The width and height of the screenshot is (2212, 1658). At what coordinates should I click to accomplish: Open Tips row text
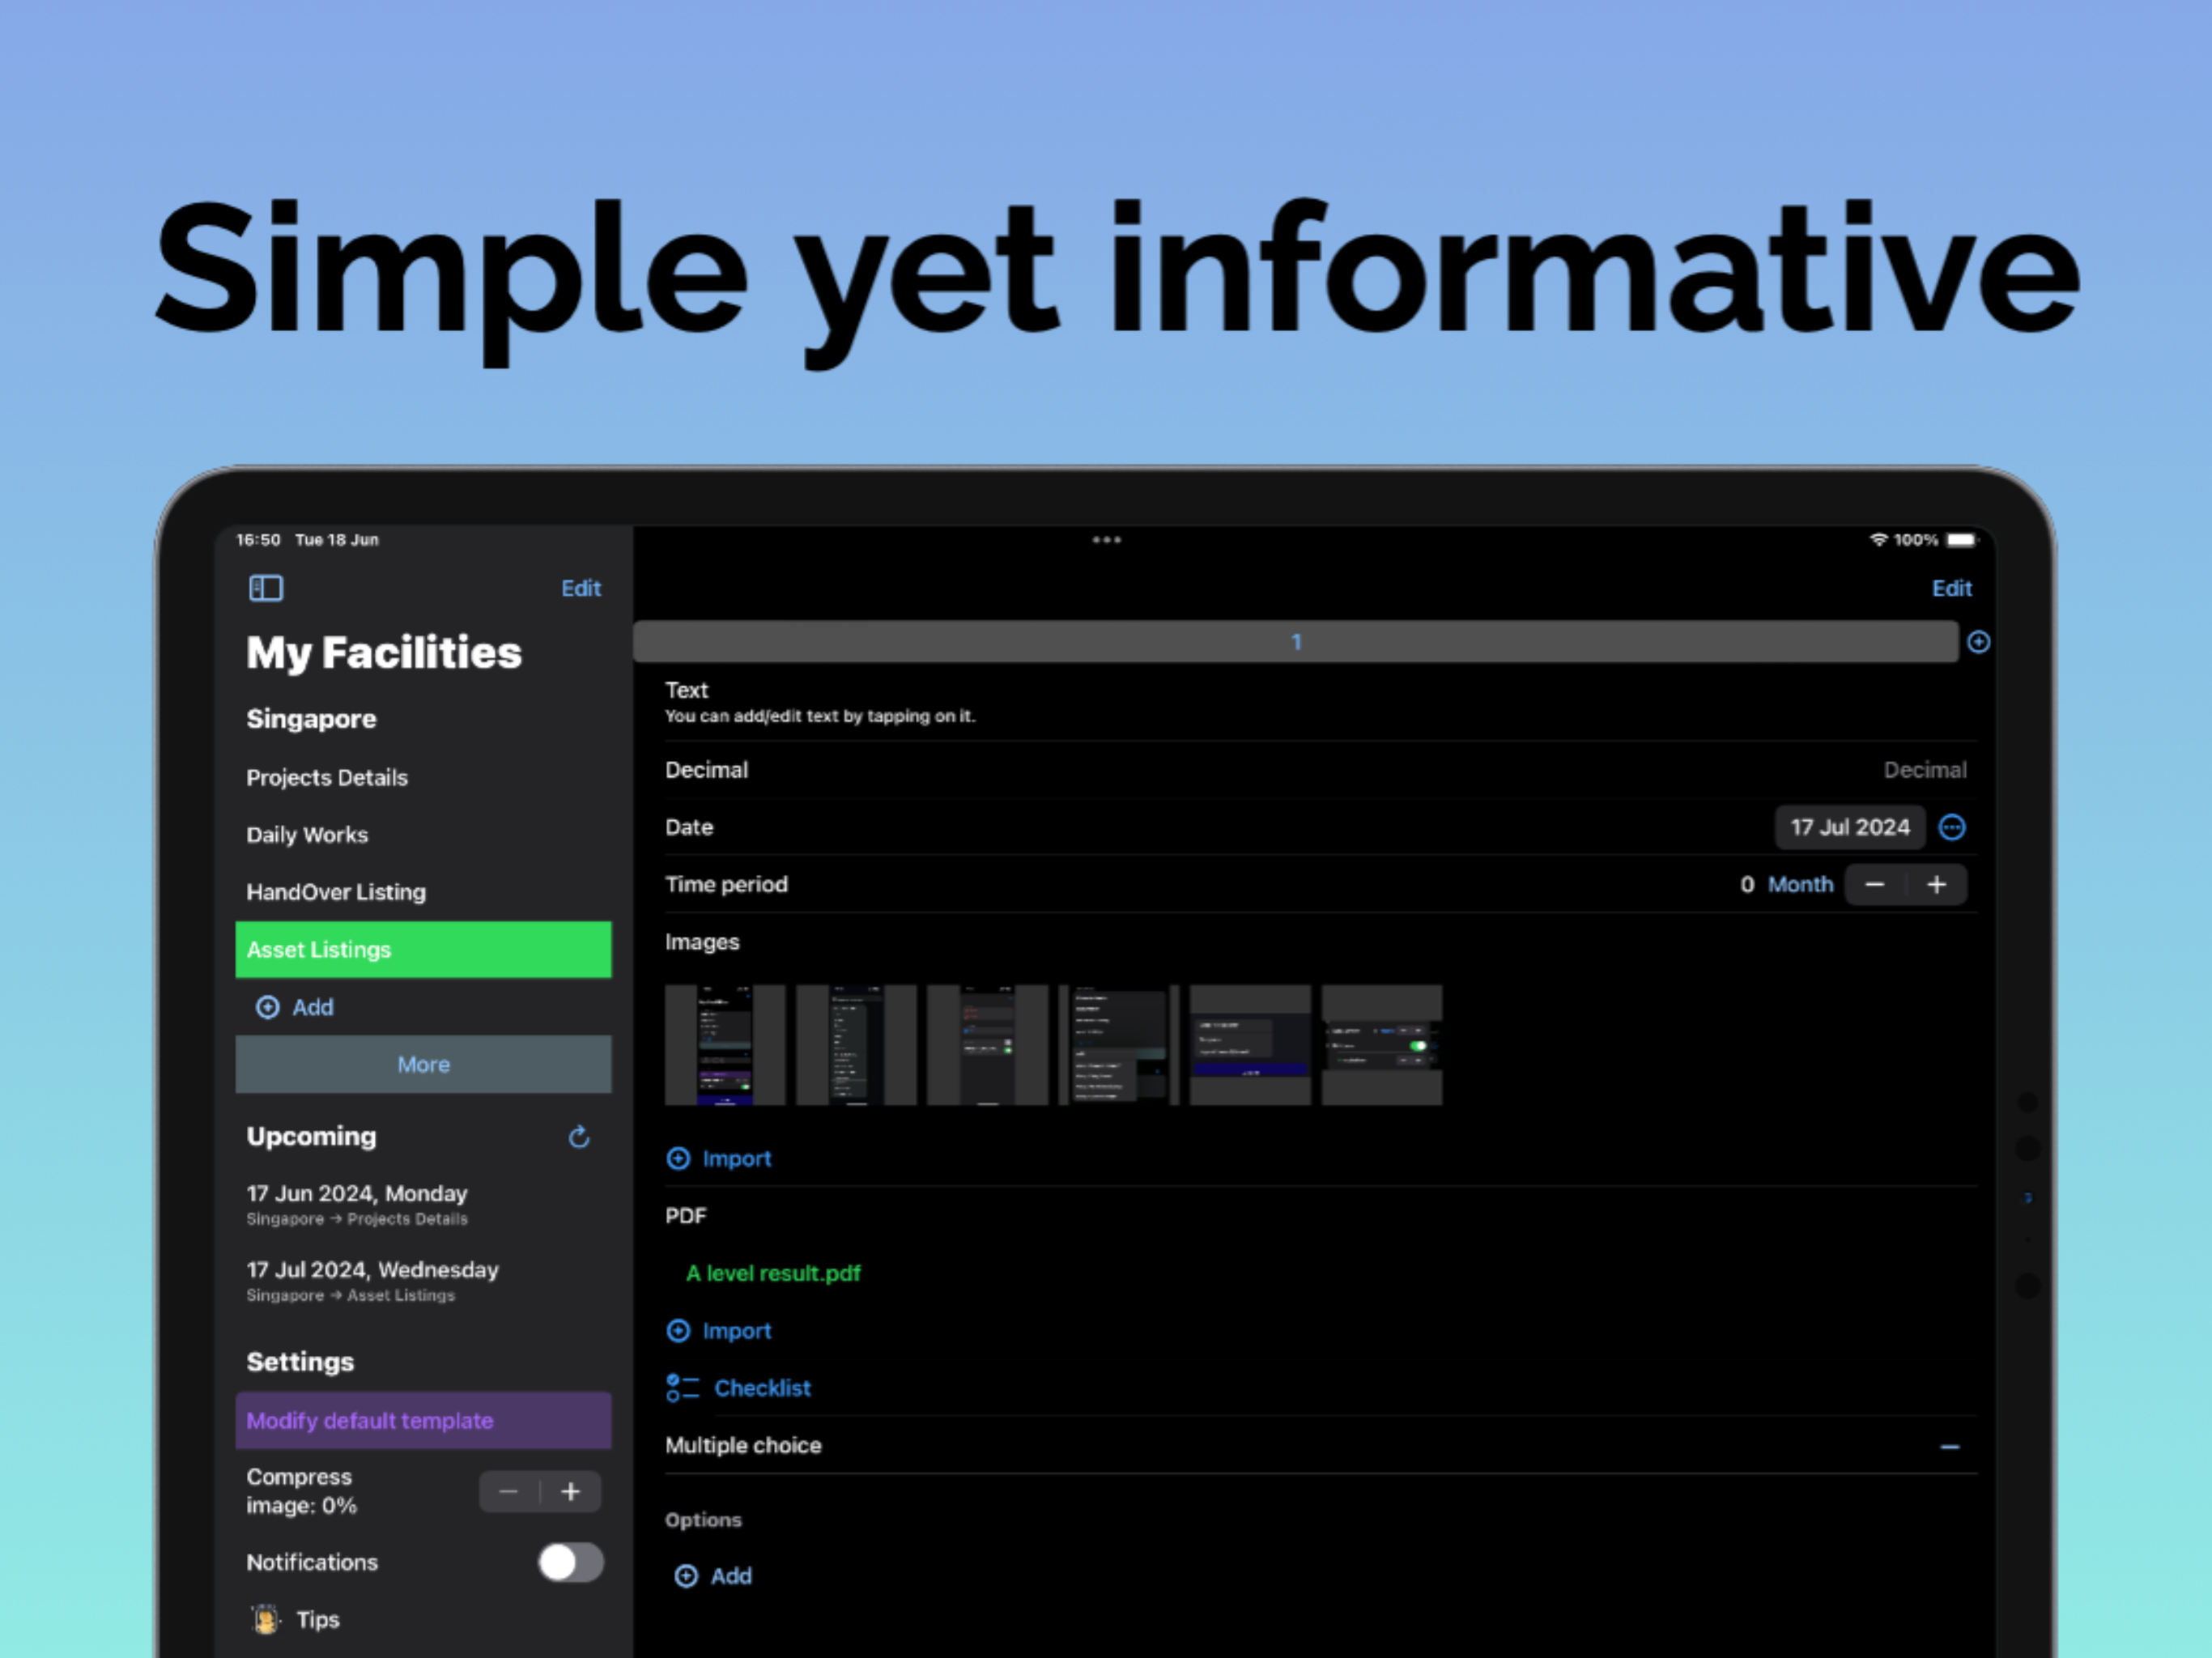coord(318,1619)
